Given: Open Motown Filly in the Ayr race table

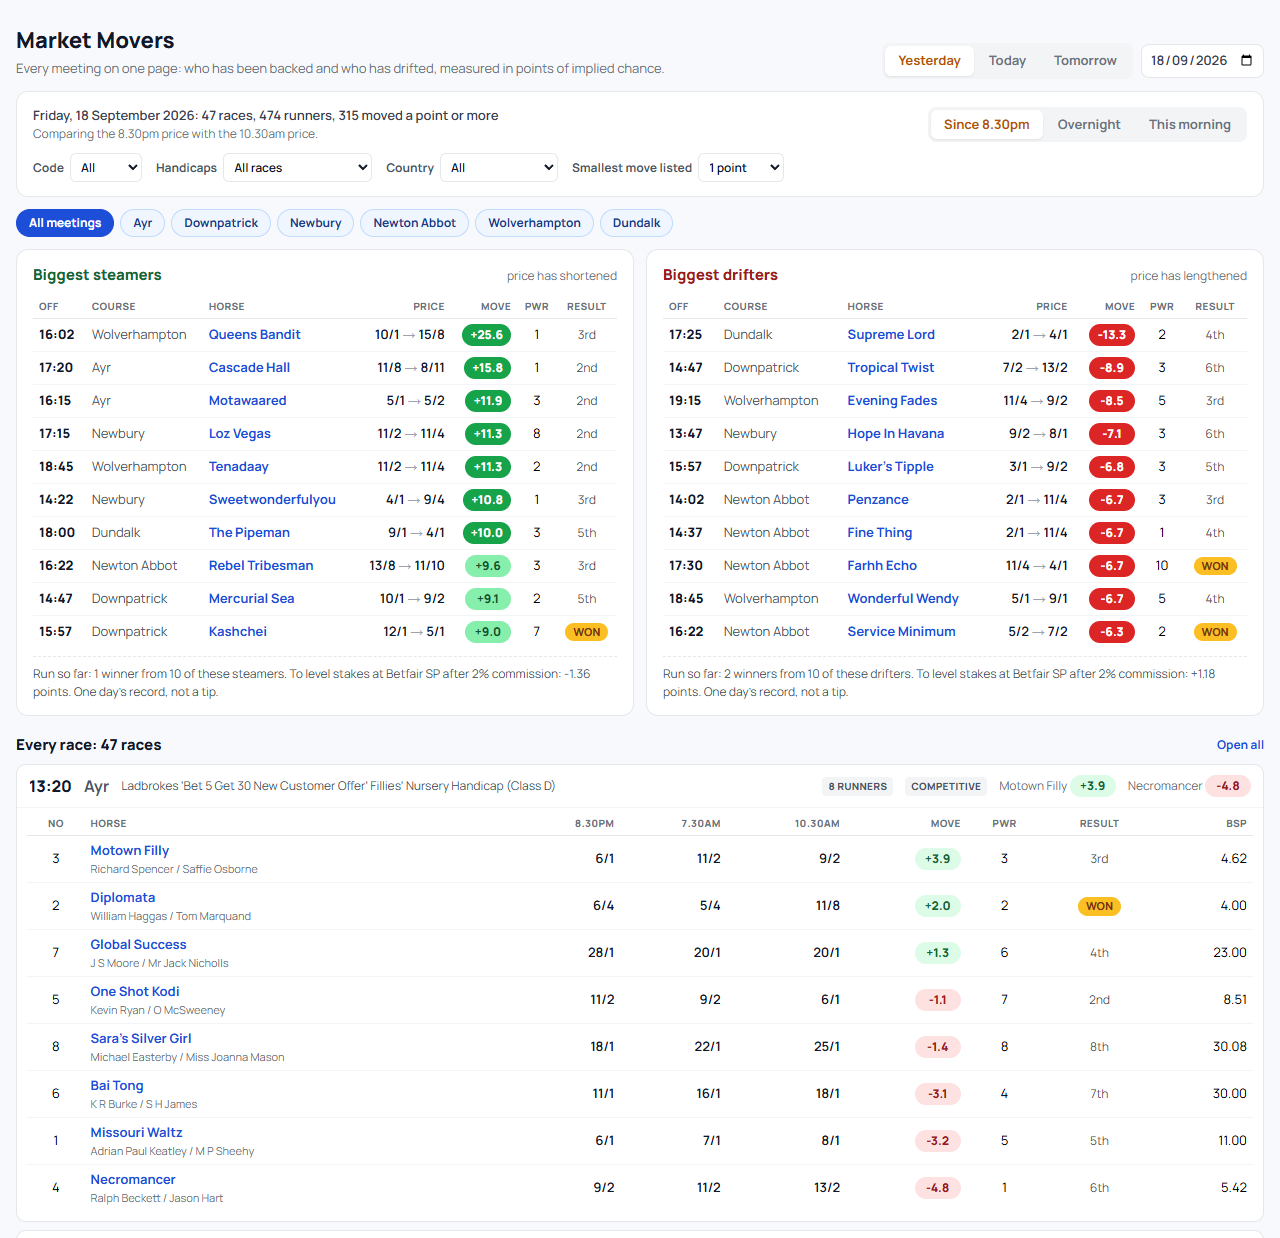Looking at the screenshot, I should pyautogui.click(x=130, y=851).
